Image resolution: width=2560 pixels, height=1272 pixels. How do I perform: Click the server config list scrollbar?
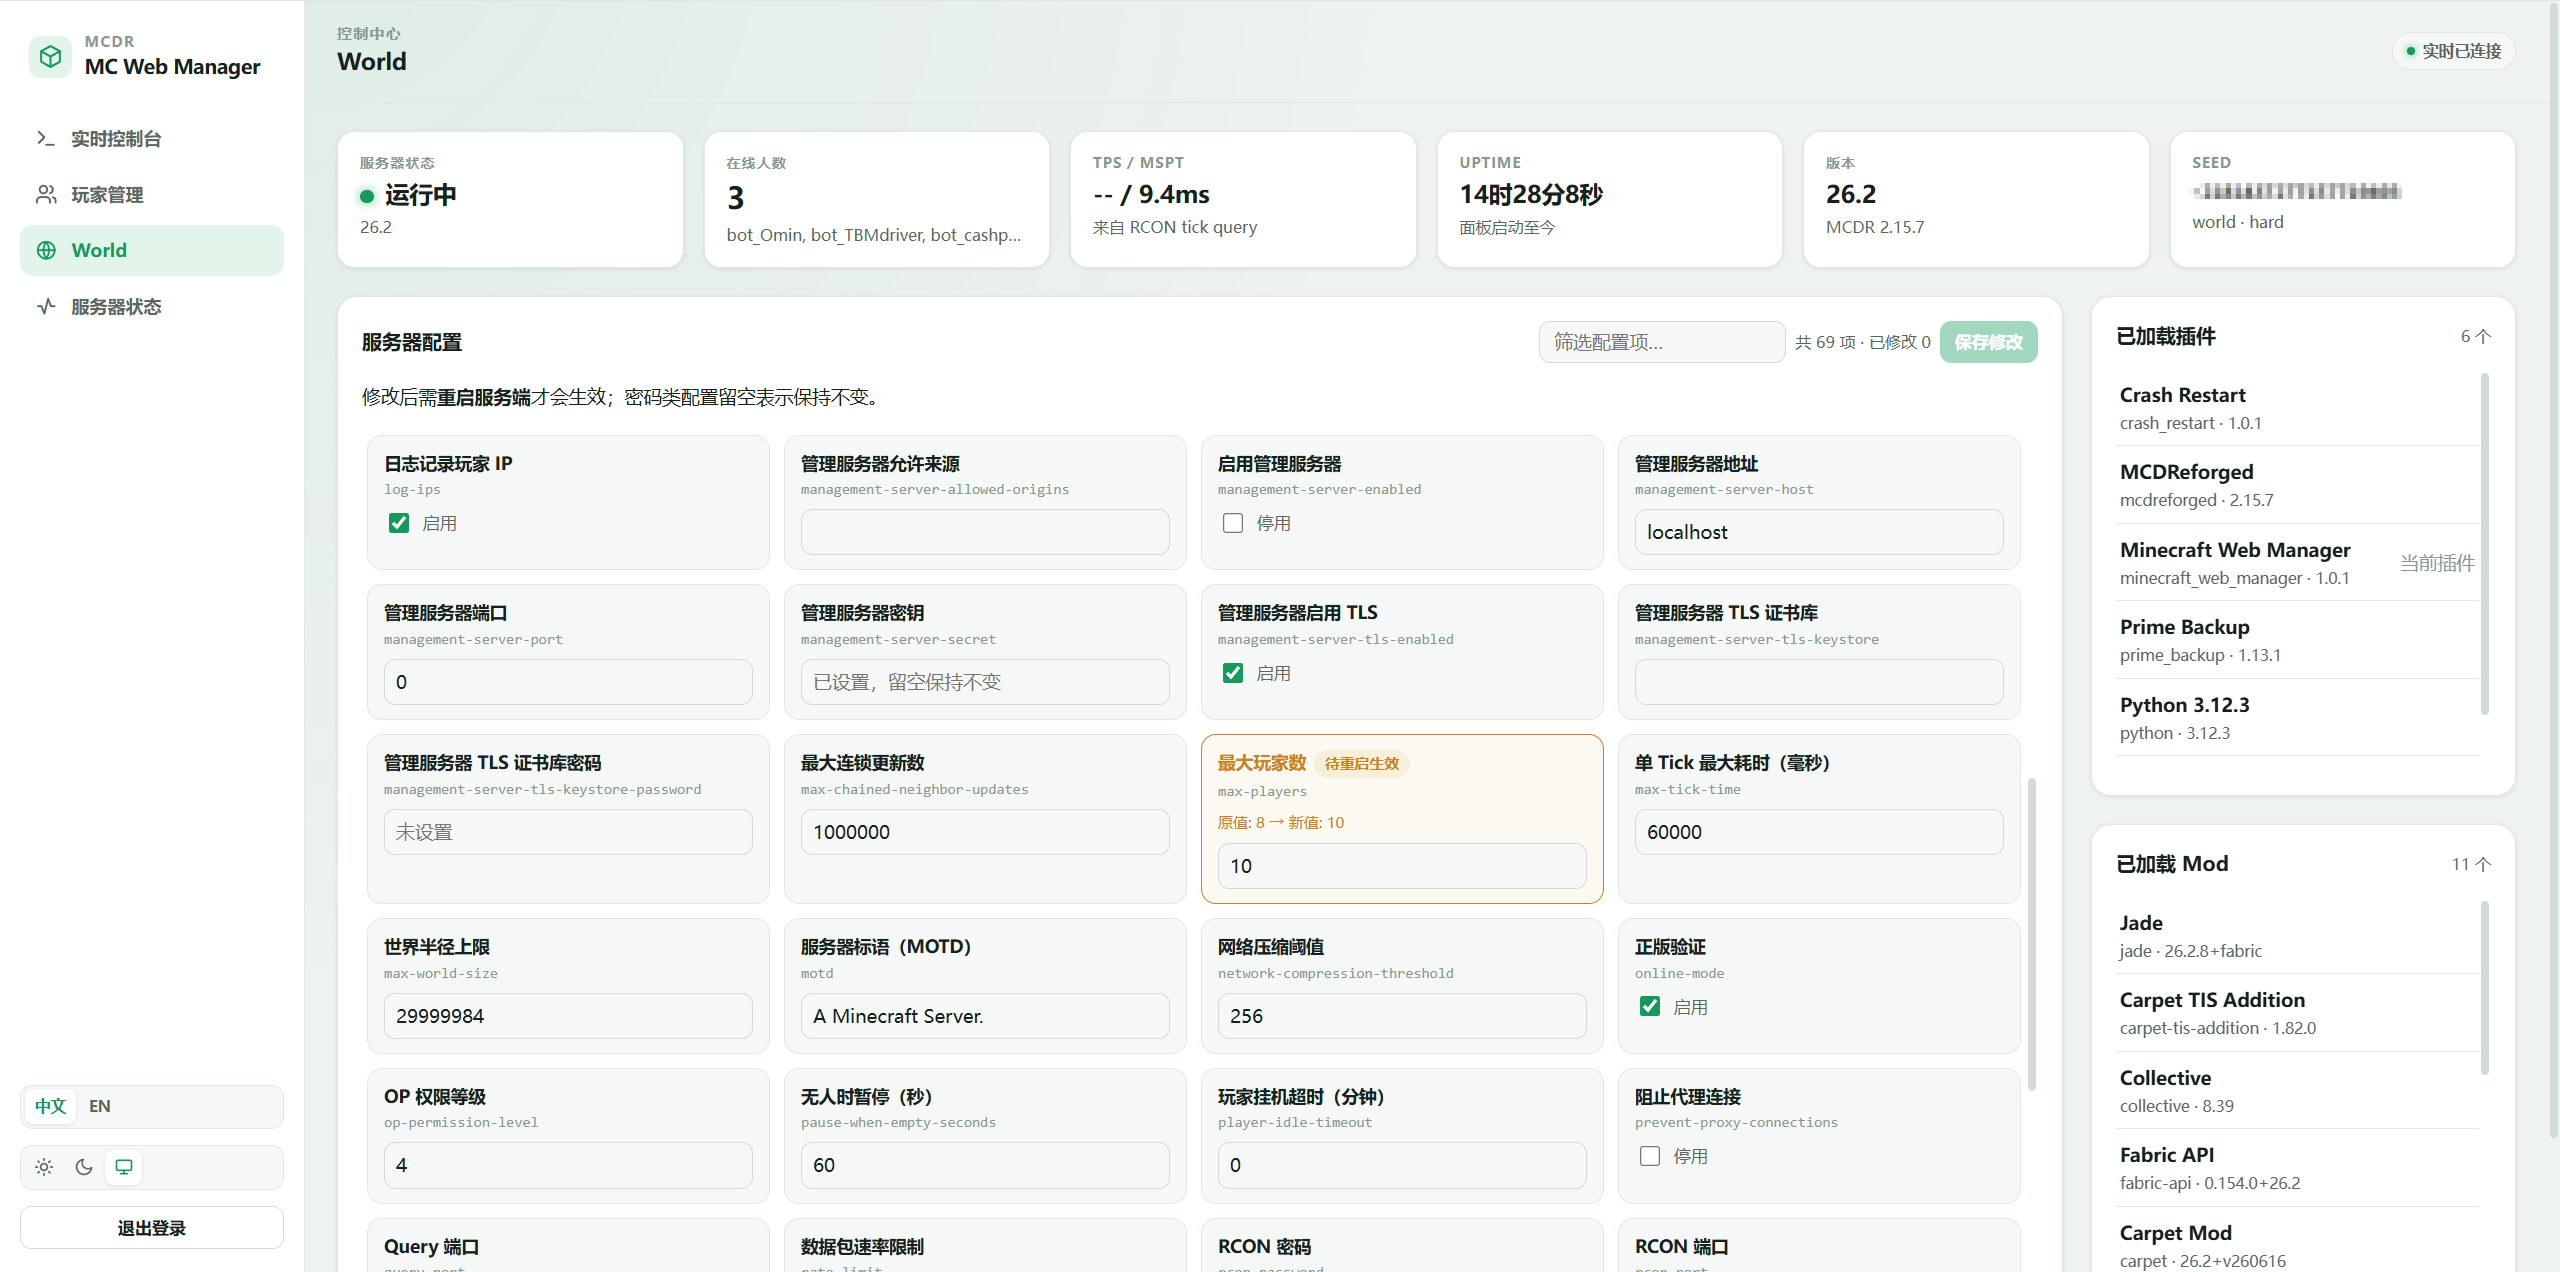(2031, 934)
